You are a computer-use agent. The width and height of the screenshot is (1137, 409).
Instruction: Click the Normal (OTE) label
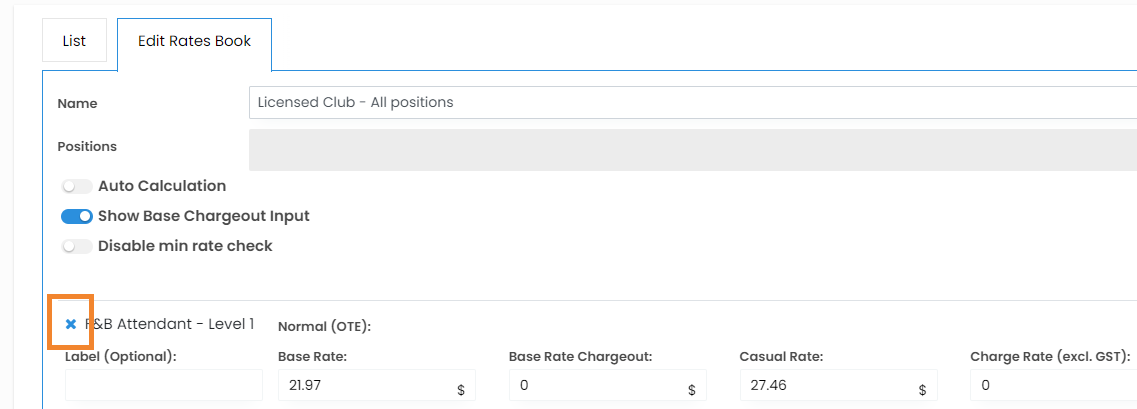[x=324, y=326]
